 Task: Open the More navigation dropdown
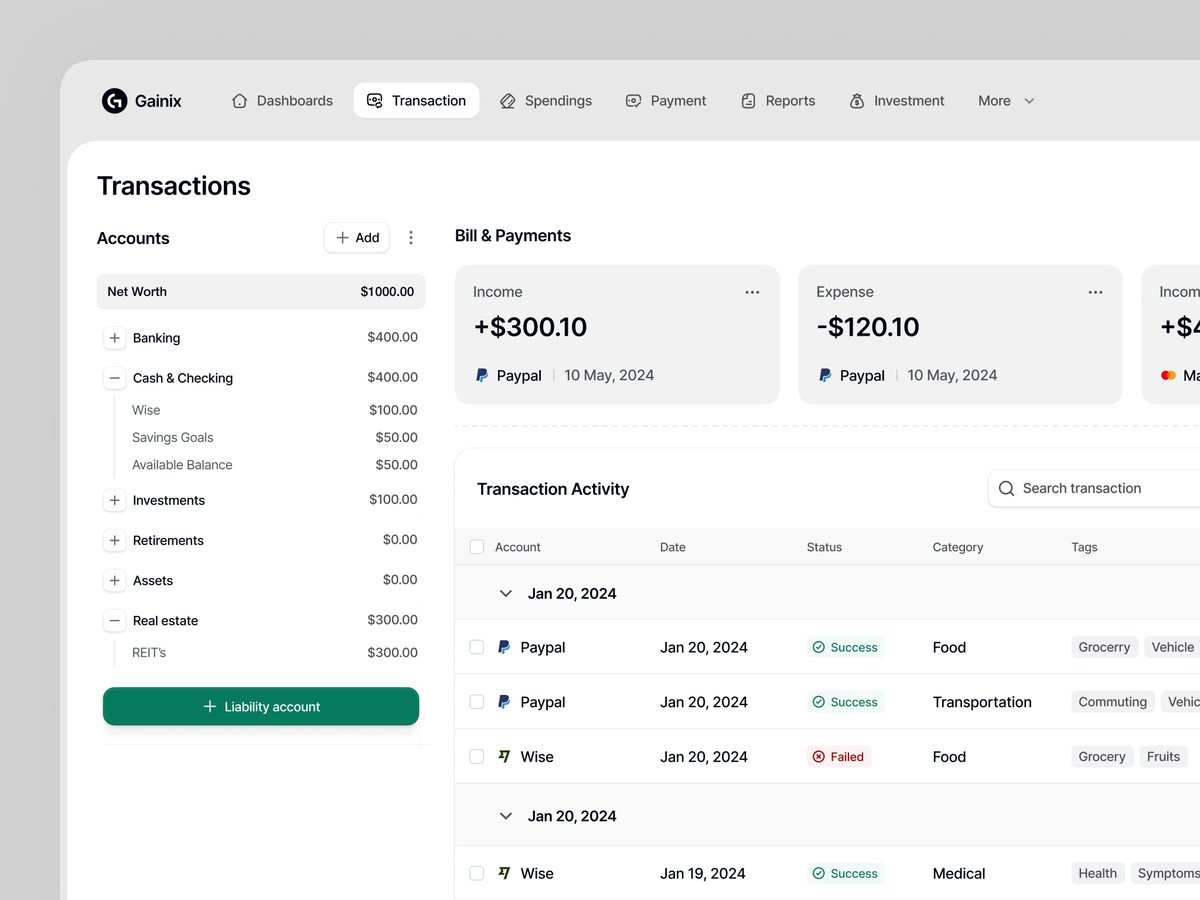click(1006, 100)
